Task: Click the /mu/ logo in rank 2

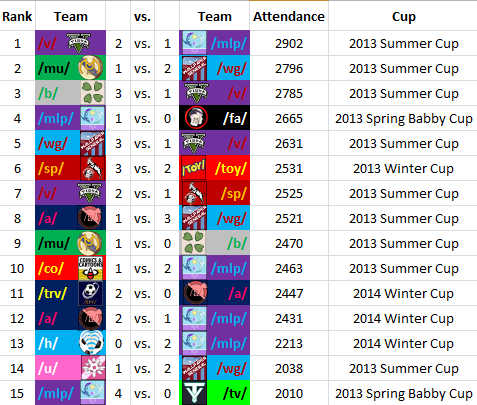Action: pyautogui.click(x=90, y=68)
